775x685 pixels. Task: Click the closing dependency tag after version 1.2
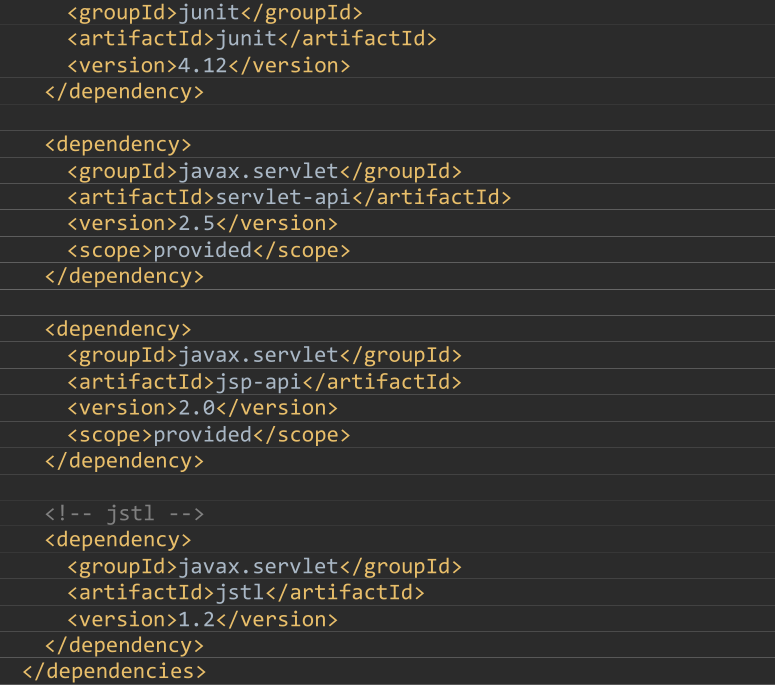[124, 645]
